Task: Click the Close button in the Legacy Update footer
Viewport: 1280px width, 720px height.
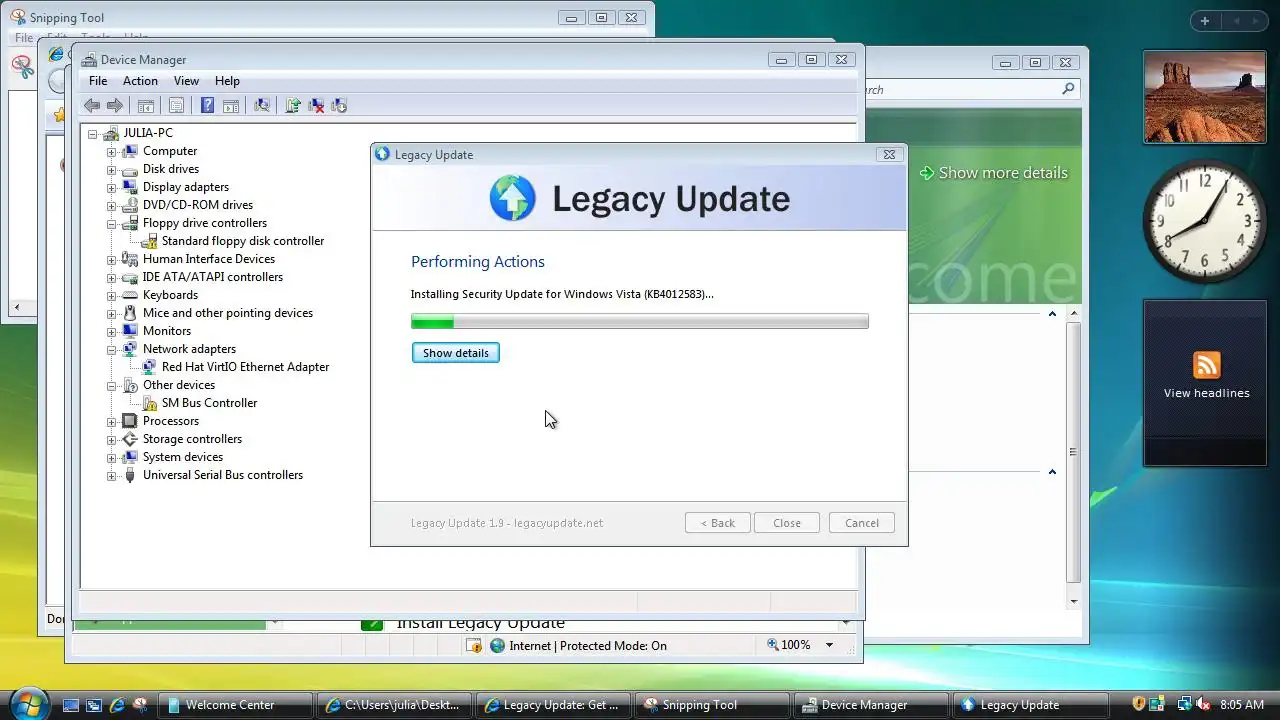Action: pyautogui.click(x=787, y=523)
